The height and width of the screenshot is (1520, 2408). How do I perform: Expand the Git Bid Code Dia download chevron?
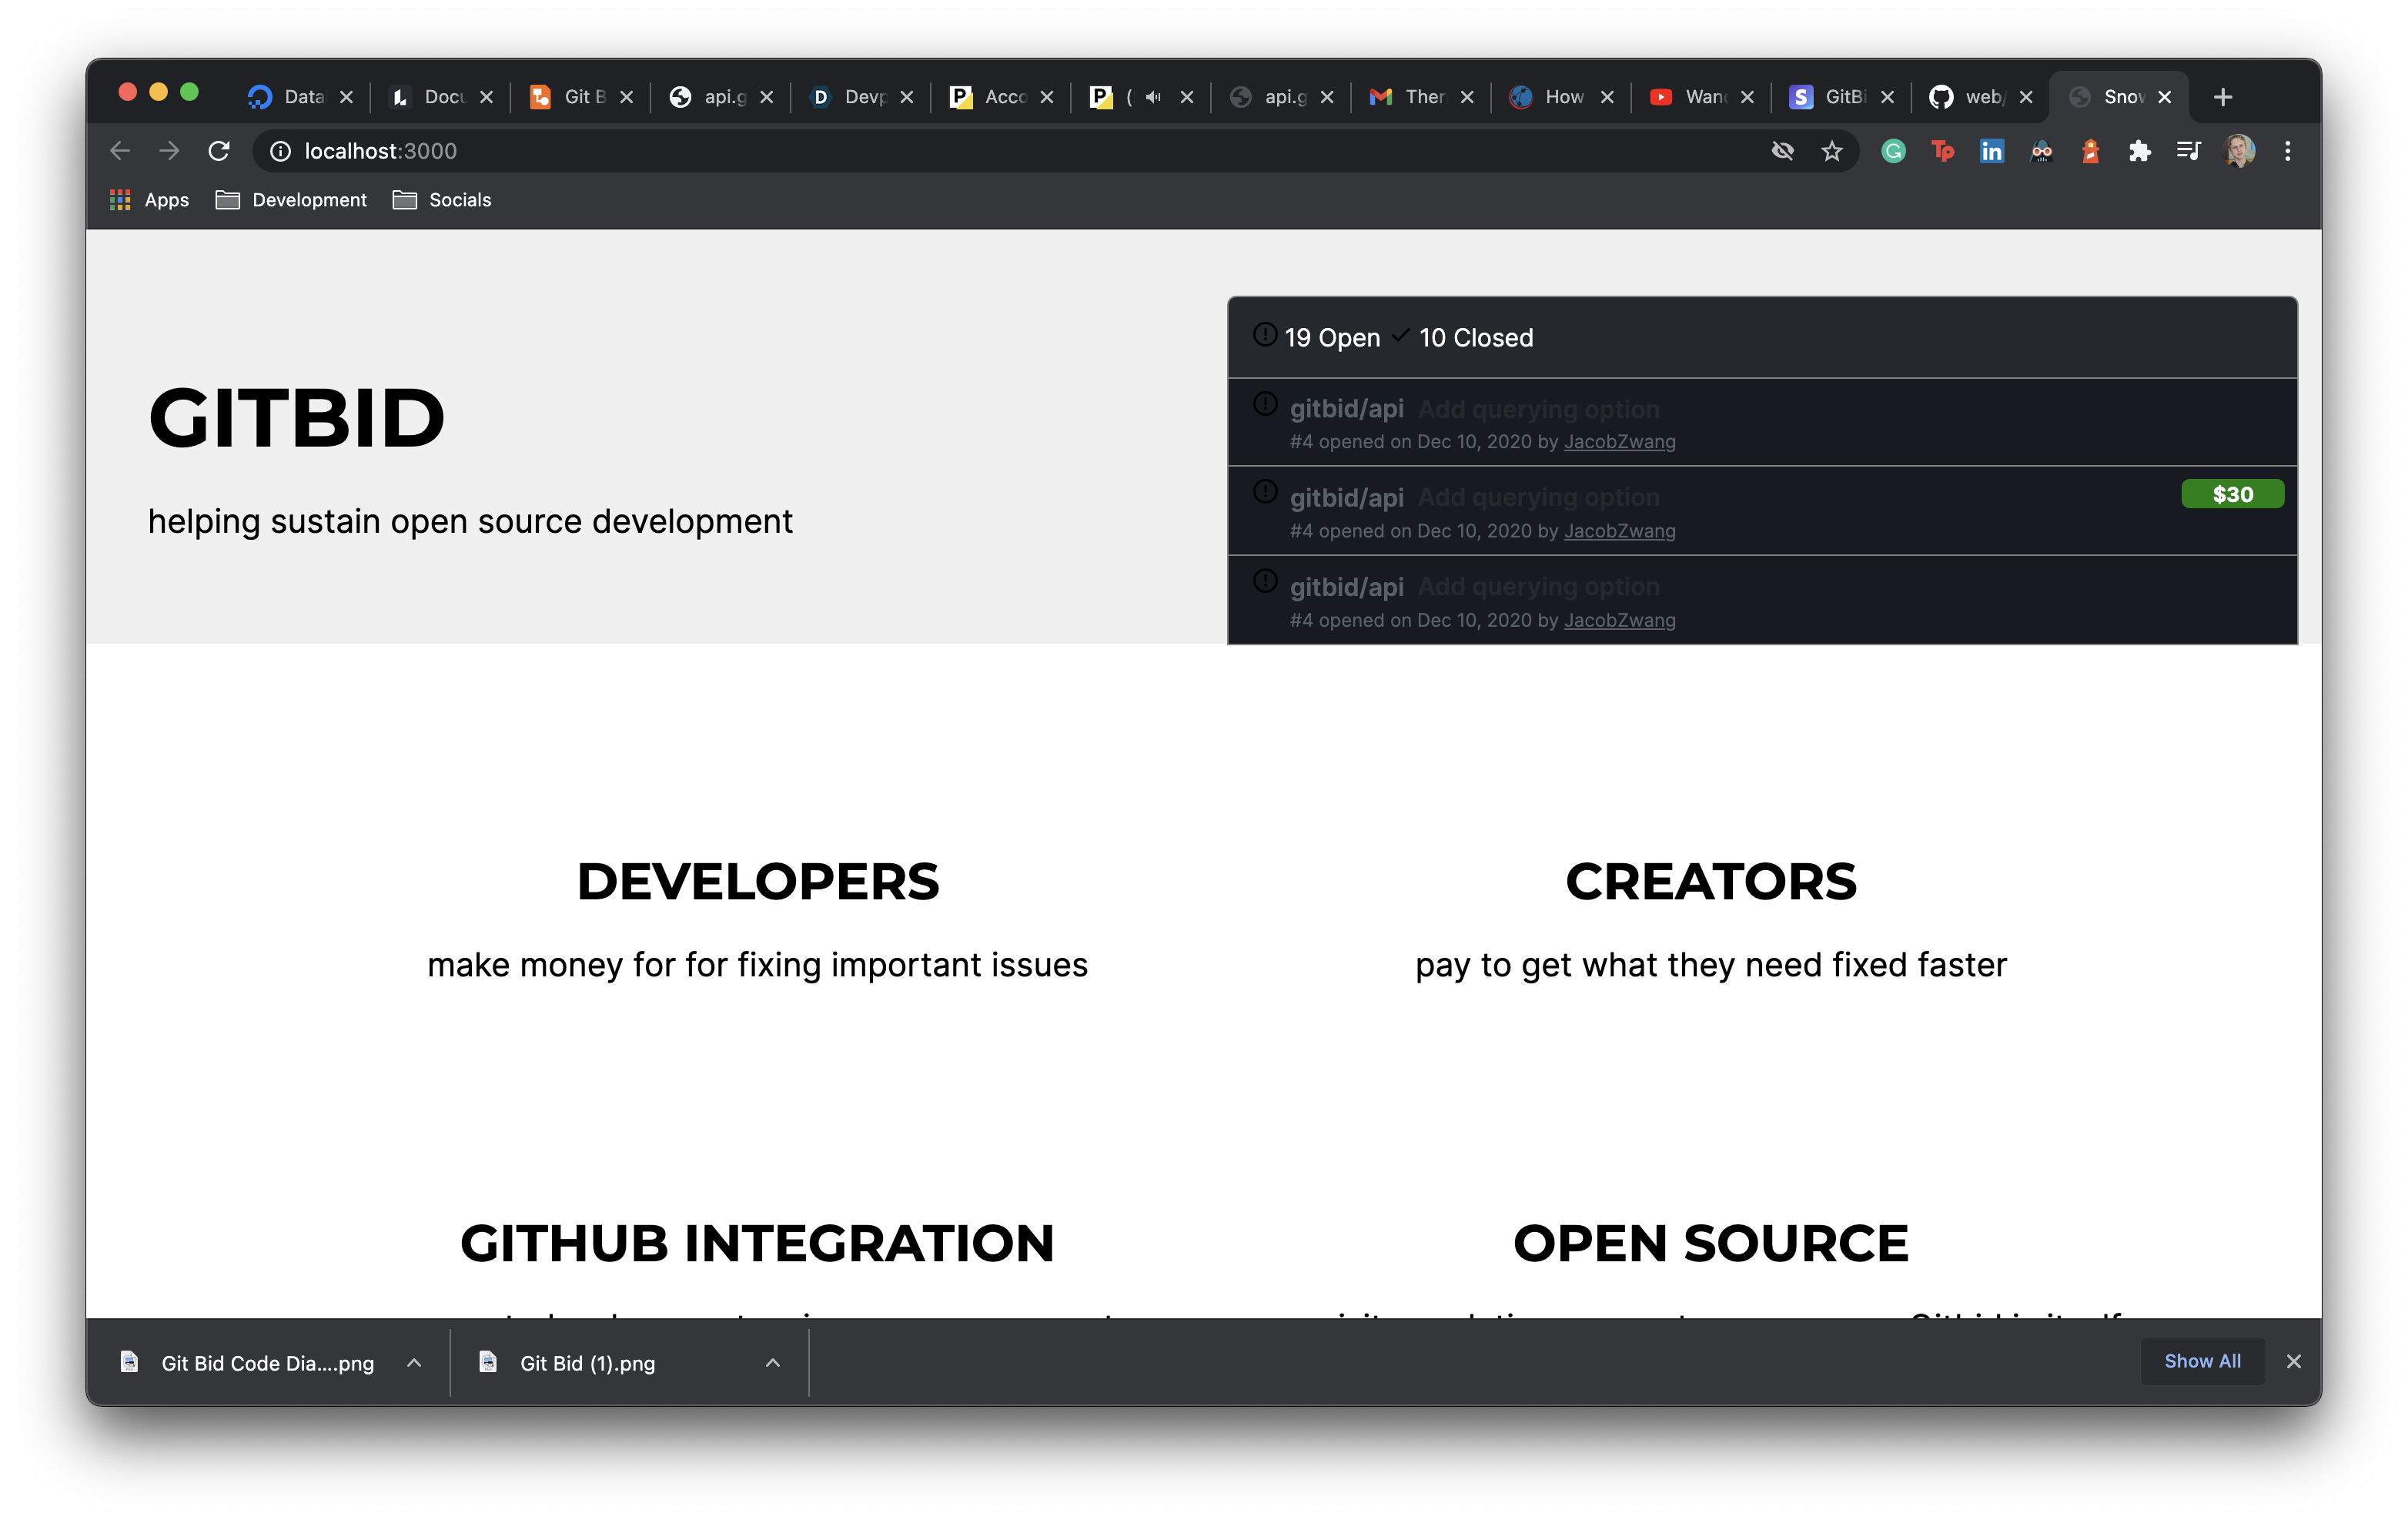(414, 1363)
